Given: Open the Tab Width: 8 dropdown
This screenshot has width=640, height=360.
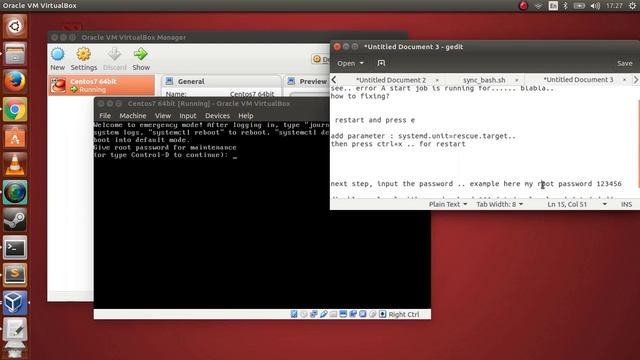Looking at the screenshot, I should pyautogui.click(x=500, y=204).
